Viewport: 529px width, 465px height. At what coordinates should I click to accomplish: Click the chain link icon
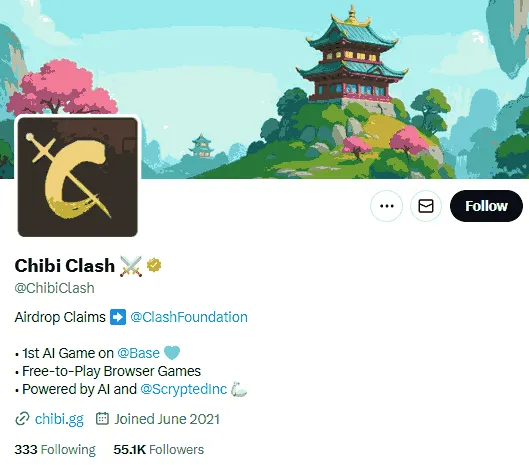click(22, 419)
